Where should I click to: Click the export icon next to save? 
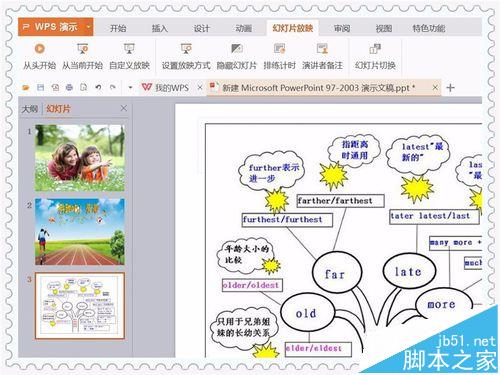pos(55,88)
